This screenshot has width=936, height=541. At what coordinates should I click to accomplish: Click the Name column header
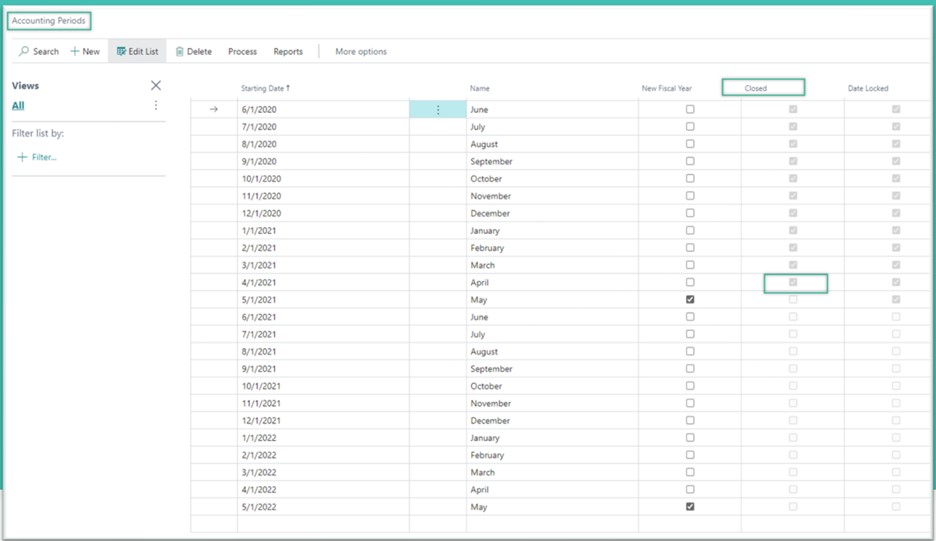[x=479, y=88]
